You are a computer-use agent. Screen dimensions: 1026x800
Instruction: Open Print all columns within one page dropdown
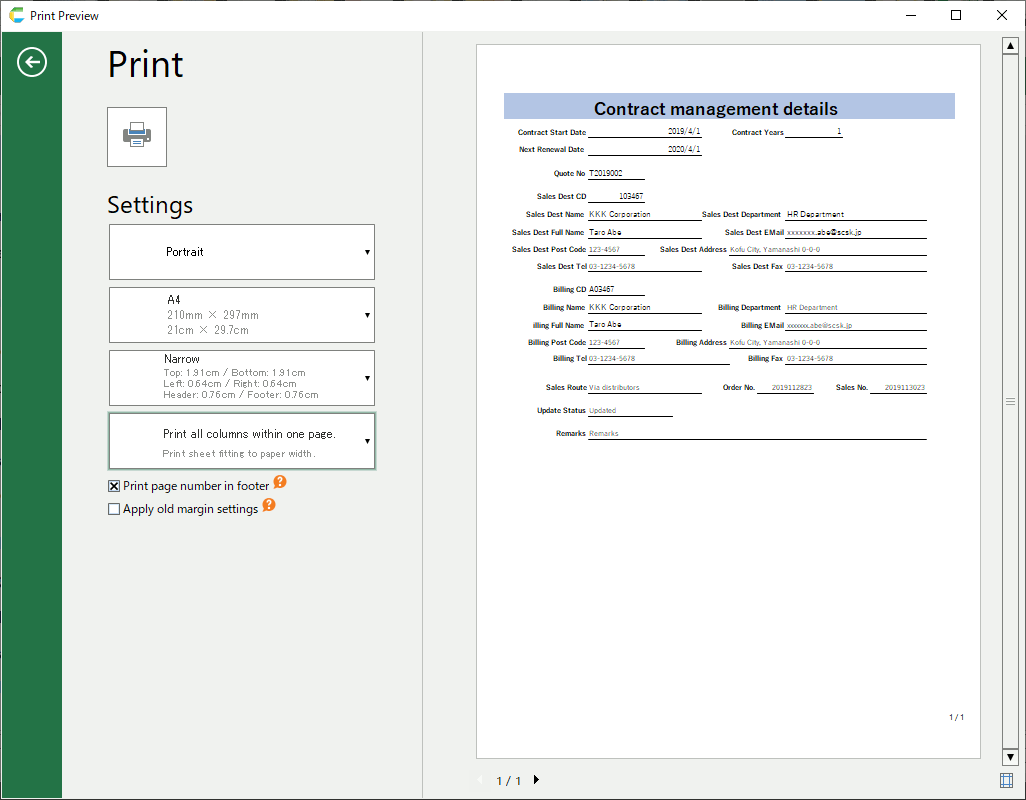[x=241, y=441]
